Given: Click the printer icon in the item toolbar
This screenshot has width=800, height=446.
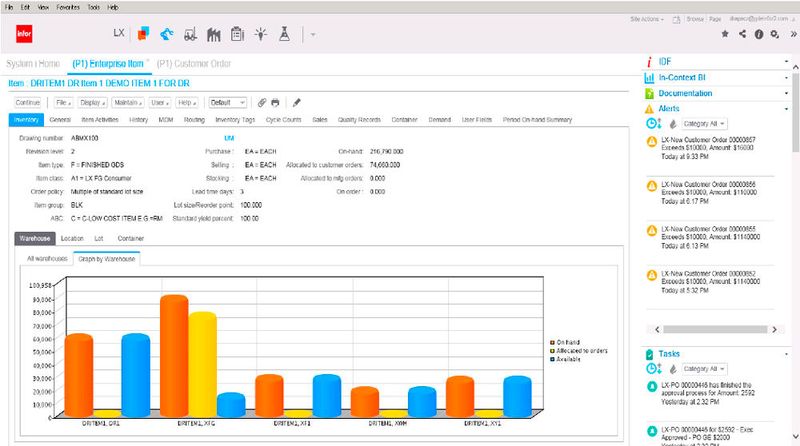Looking at the screenshot, I should click(275, 102).
